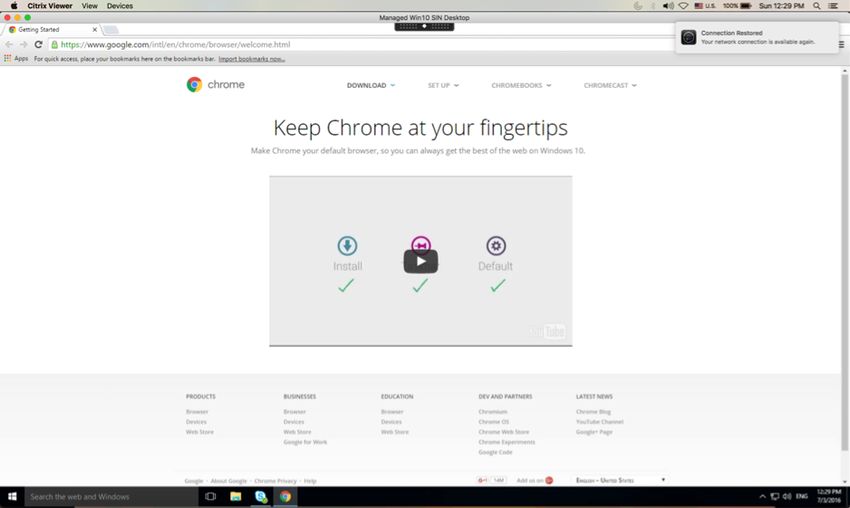
Task: Reload the page with the refresh button
Action: coord(38,44)
